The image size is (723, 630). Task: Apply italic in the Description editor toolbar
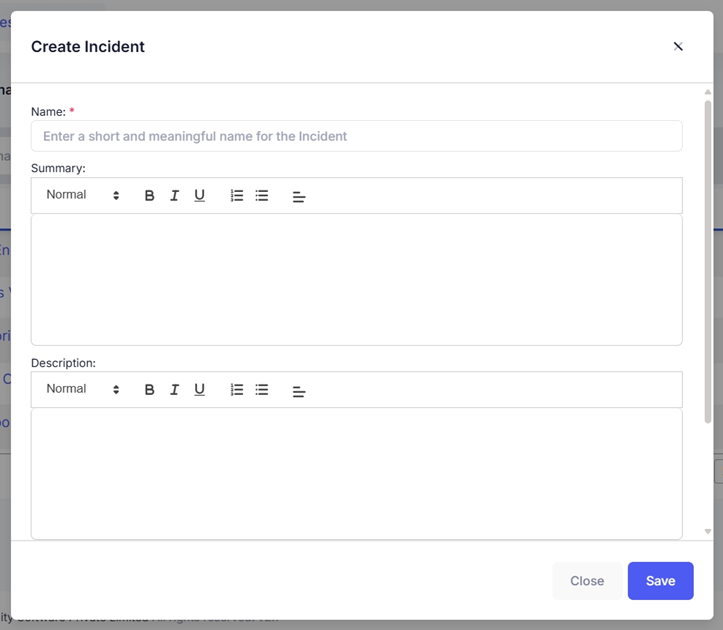pyautogui.click(x=174, y=390)
